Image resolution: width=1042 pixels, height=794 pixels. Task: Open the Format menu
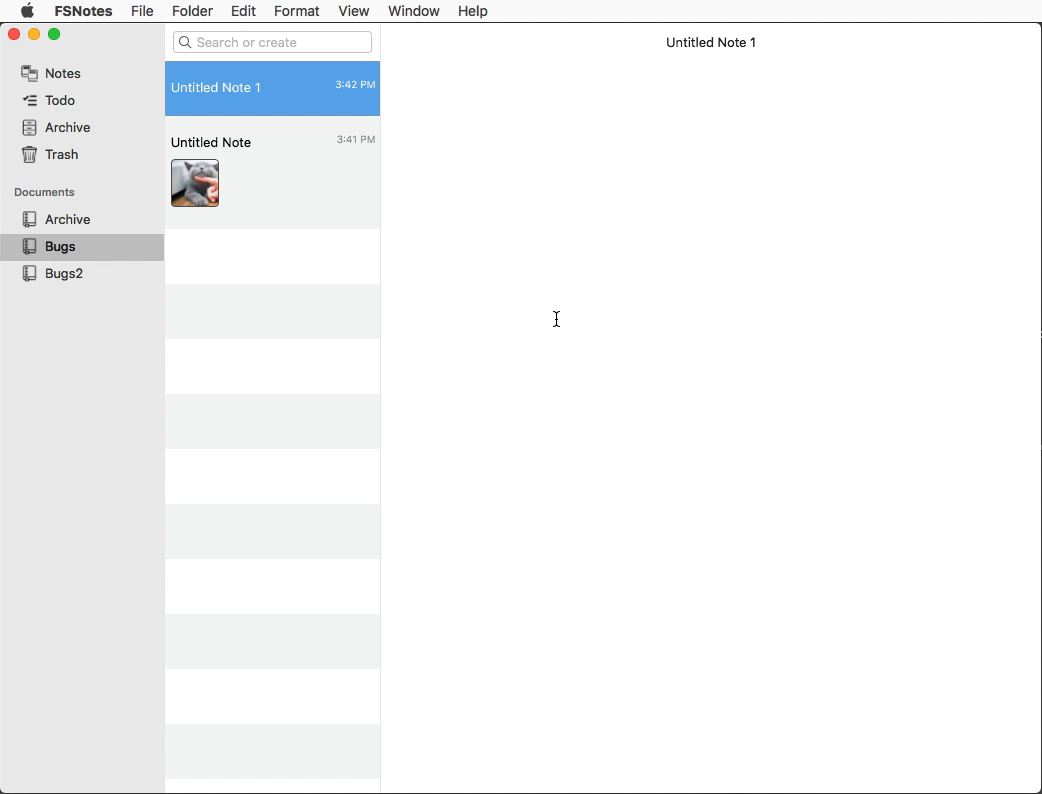coord(296,11)
